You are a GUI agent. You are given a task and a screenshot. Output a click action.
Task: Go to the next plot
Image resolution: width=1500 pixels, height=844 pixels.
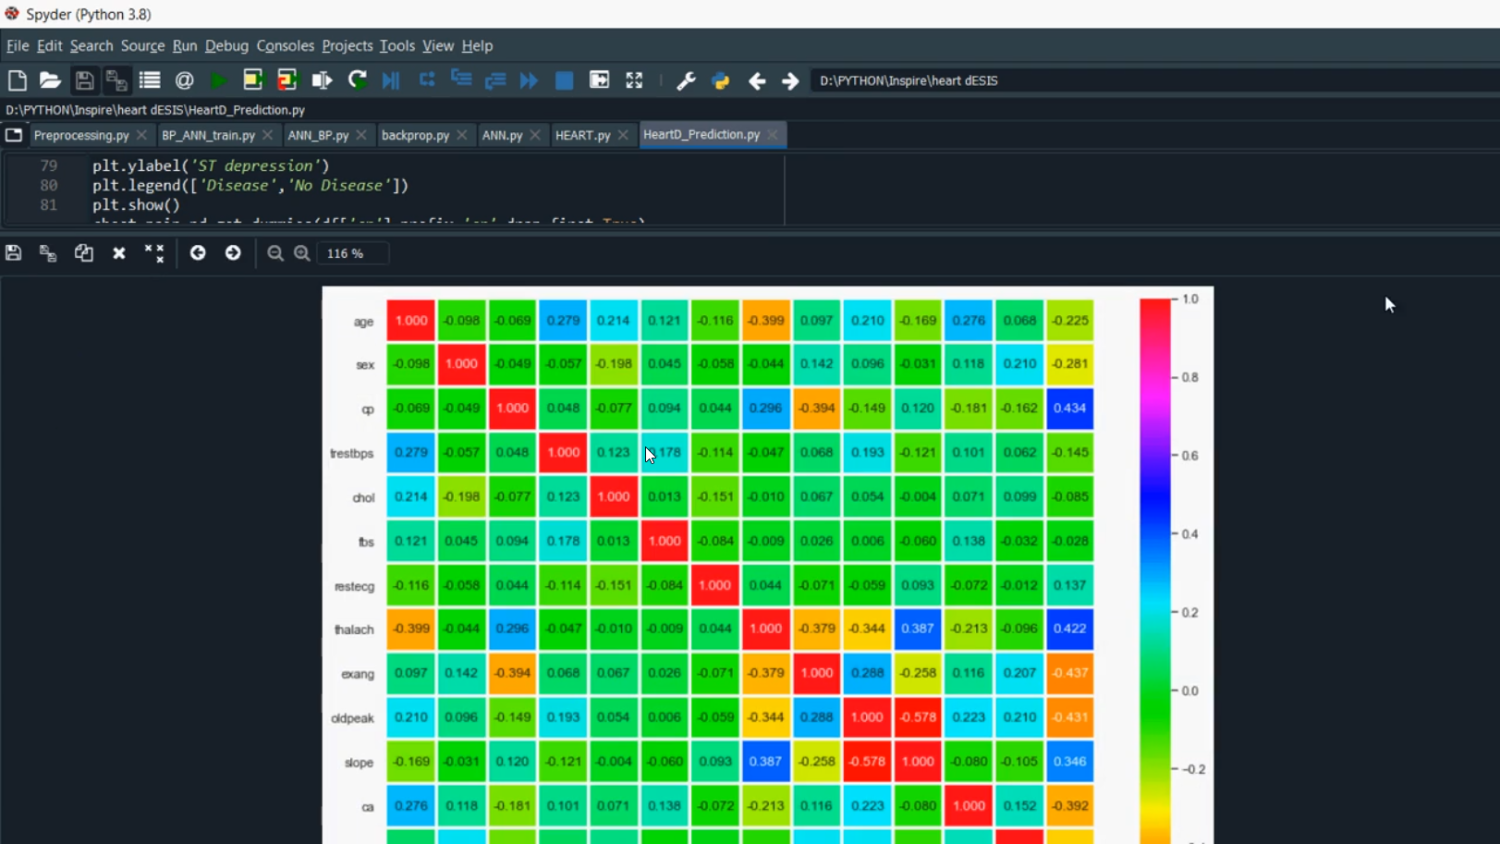tap(232, 253)
